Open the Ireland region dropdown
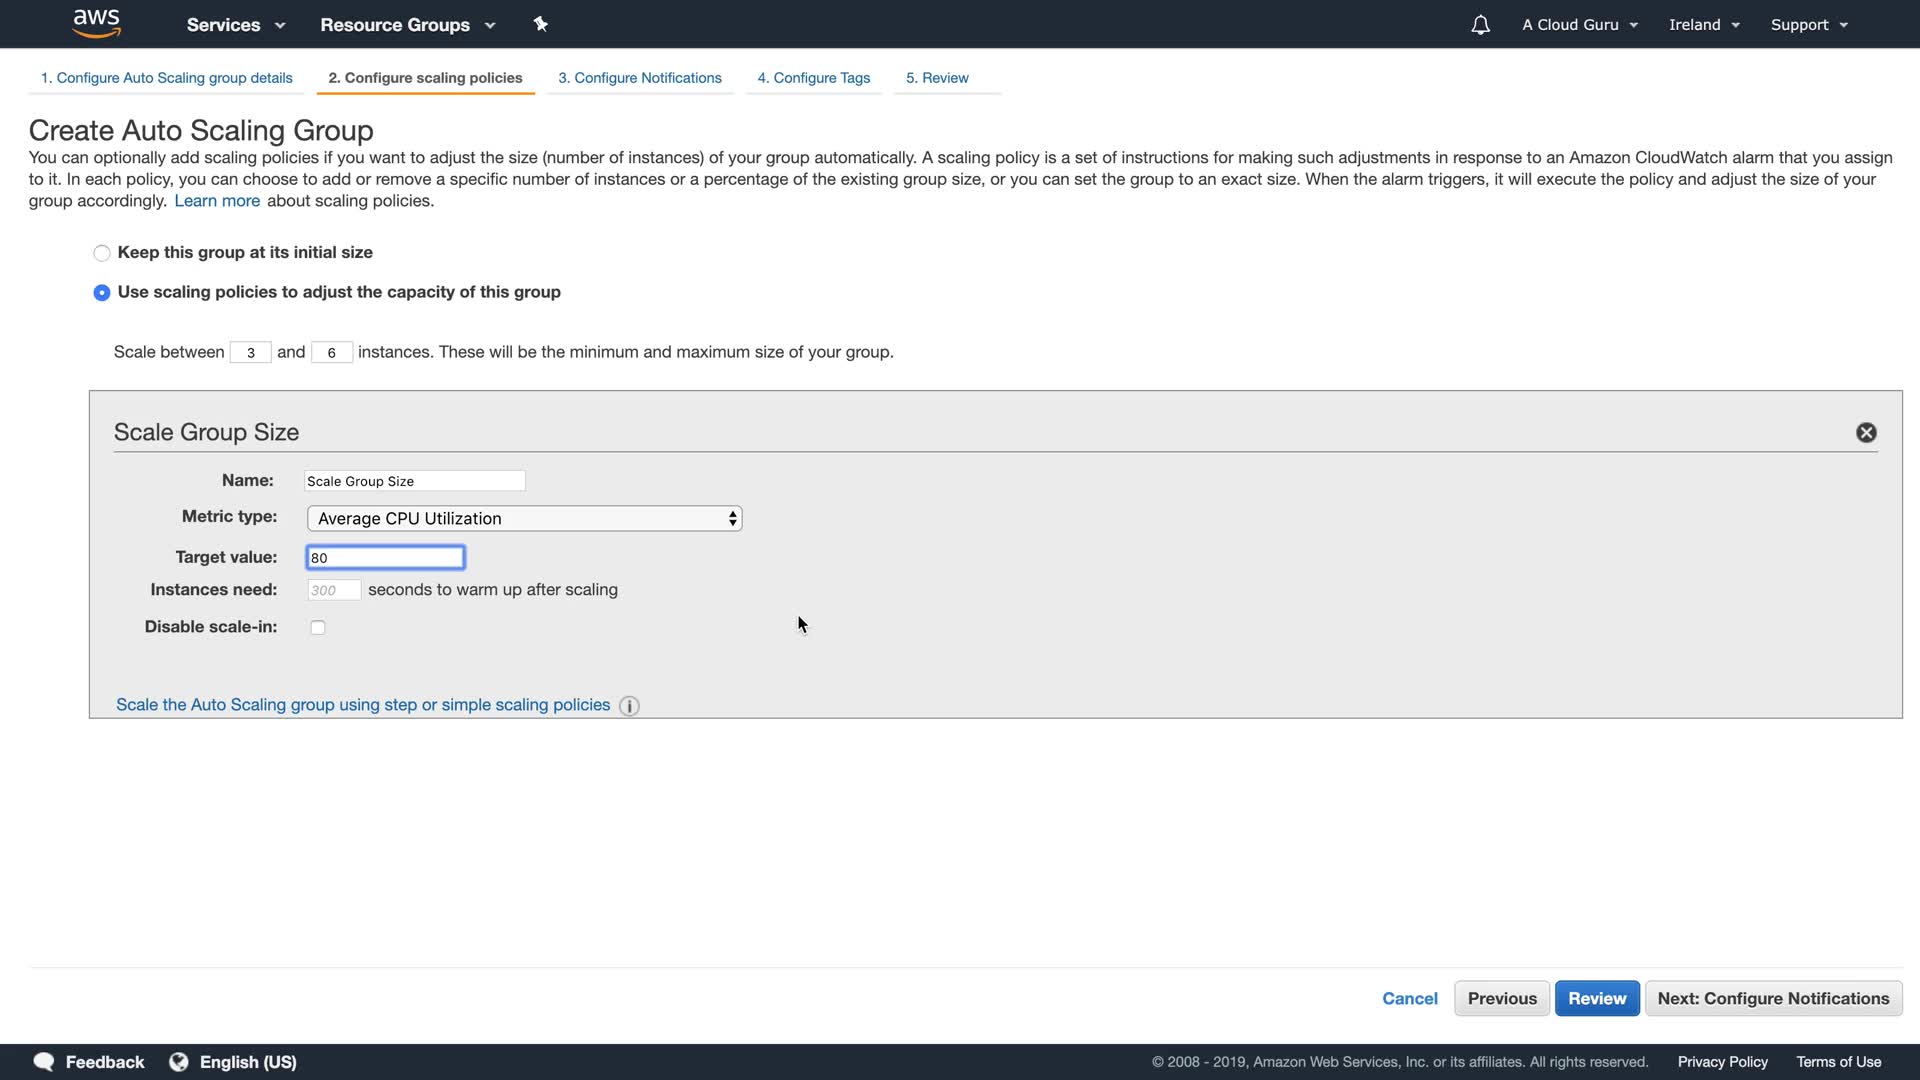Image resolution: width=1920 pixels, height=1080 pixels. [x=1704, y=25]
